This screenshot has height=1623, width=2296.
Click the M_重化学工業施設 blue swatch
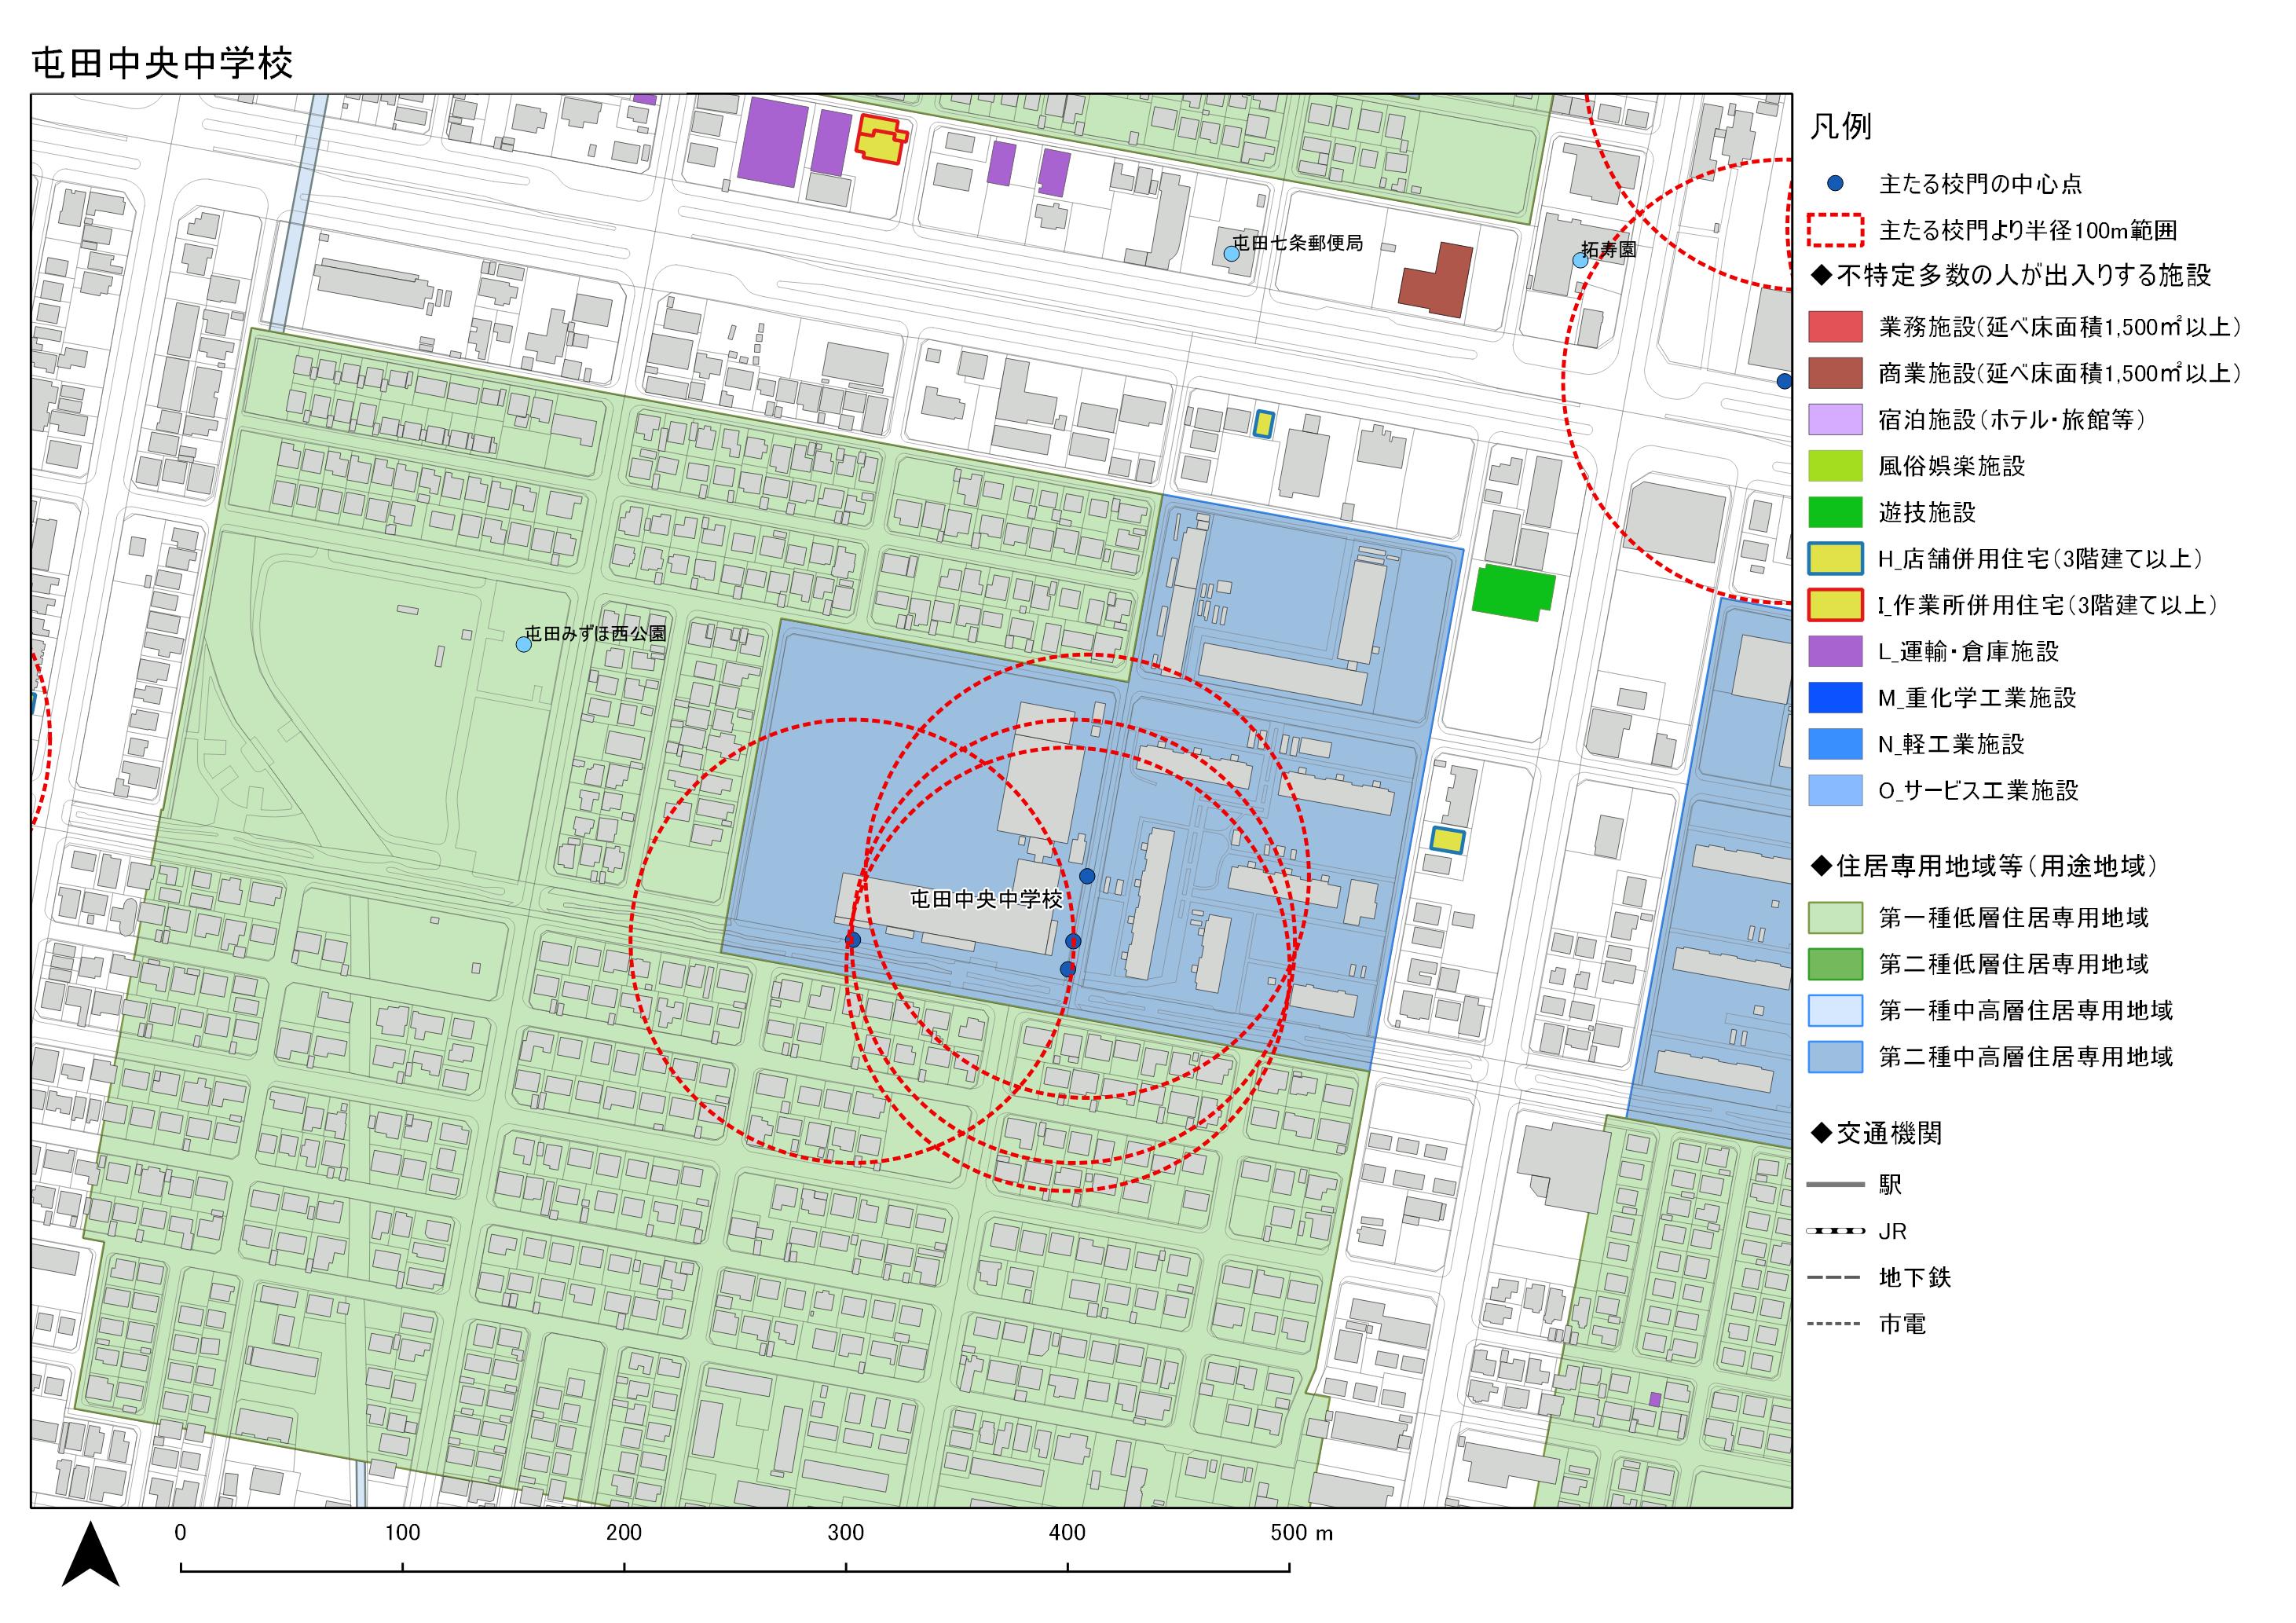click(x=1835, y=698)
